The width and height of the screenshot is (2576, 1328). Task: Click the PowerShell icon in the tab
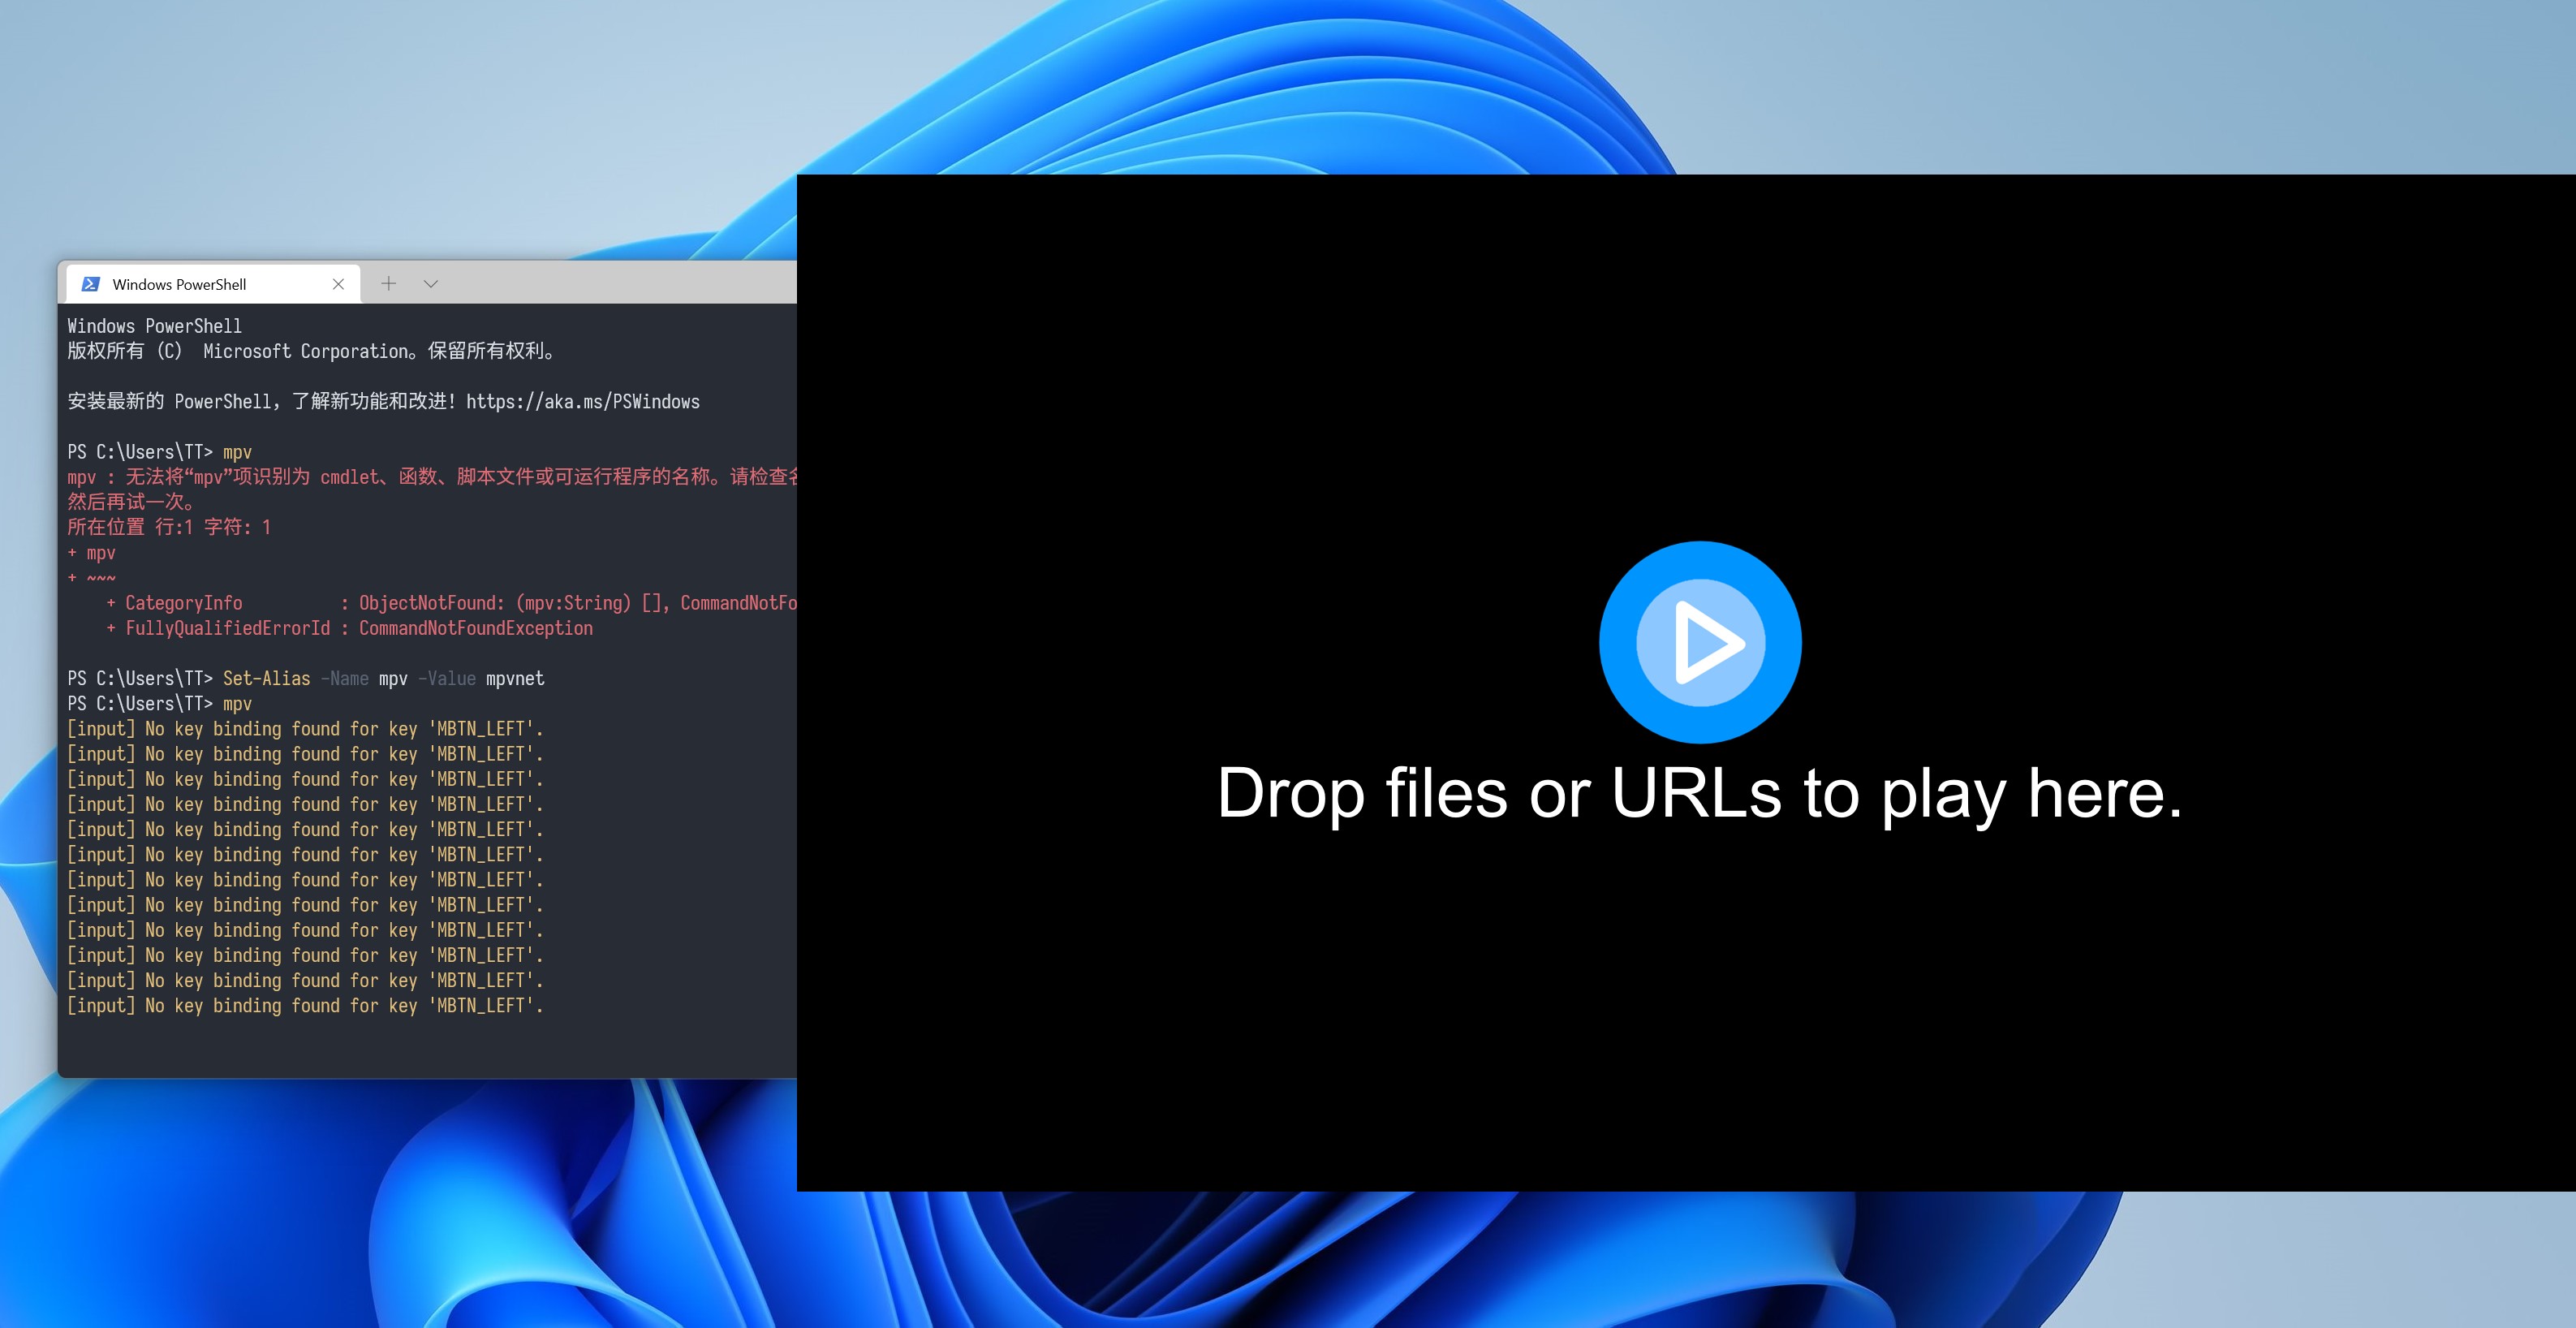(x=90, y=284)
